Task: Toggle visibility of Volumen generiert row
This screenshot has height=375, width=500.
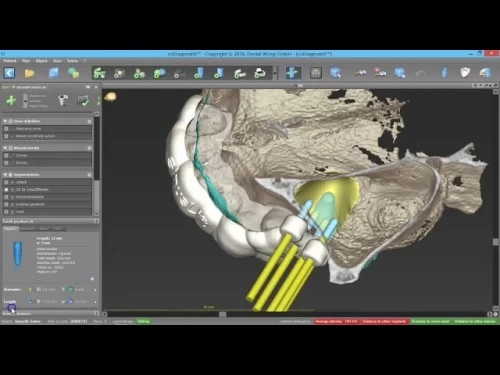Action: click(x=6, y=204)
